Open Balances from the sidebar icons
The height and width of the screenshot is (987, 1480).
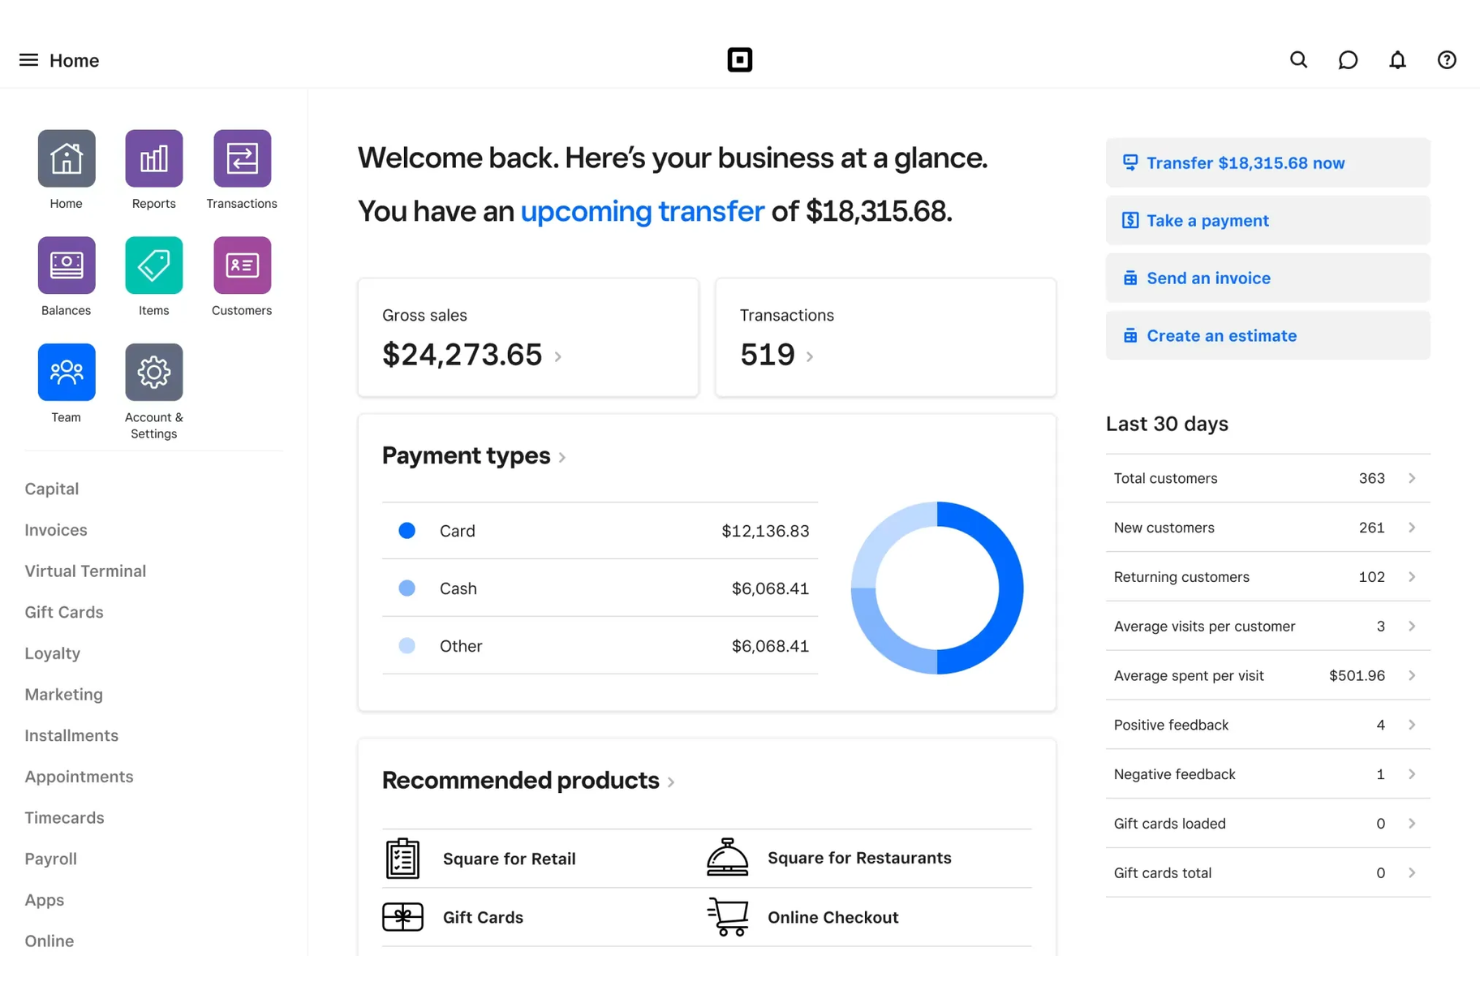click(66, 265)
